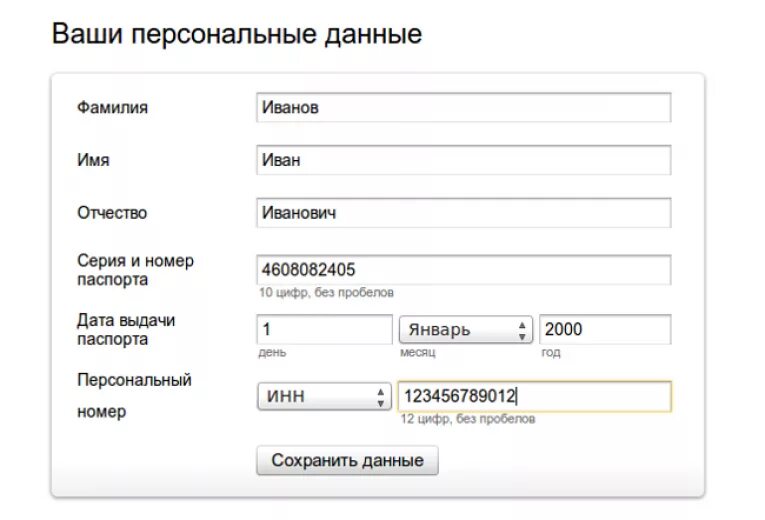Click the '12 цифр, без пробелов' hint
Image resolution: width=765 pixels, height=520 pixels.
467,419
